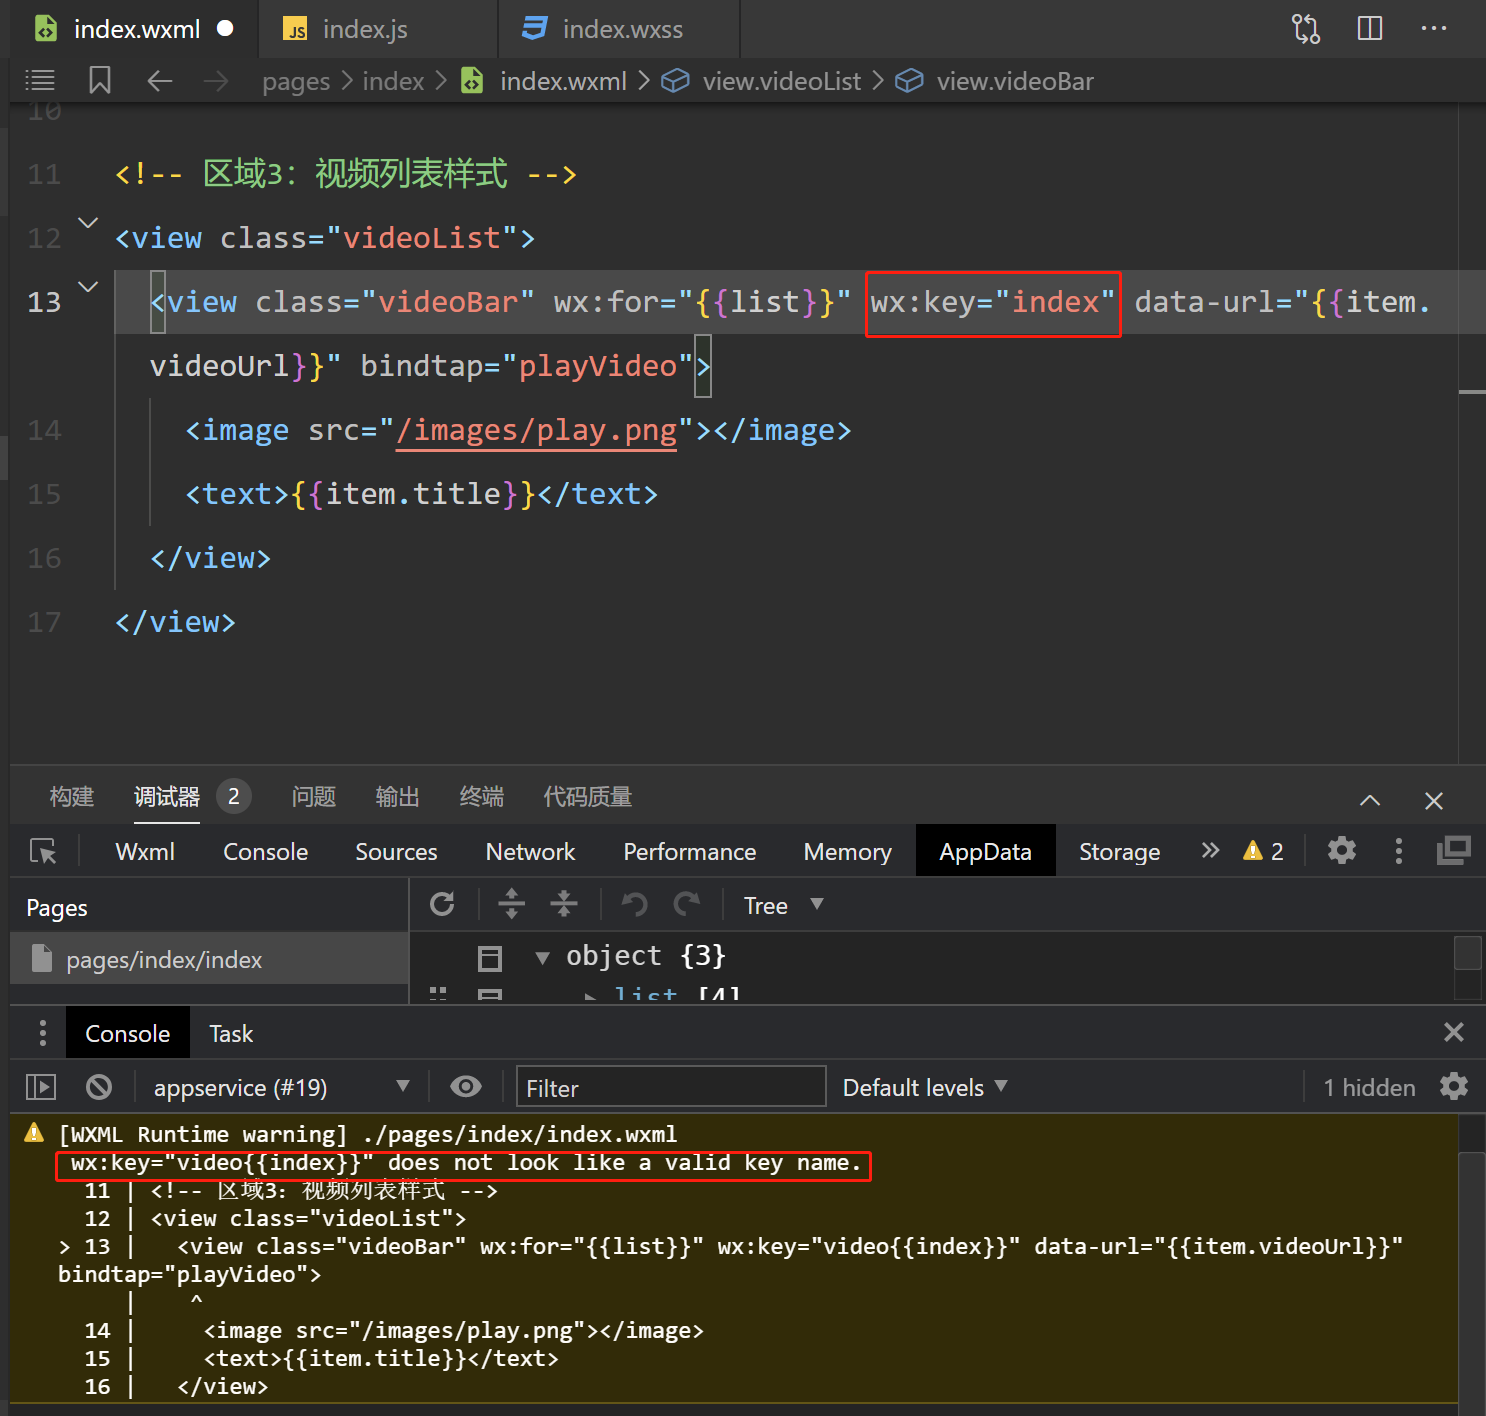
Task: Toggle the live expression eye icon
Action: [x=465, y=1087]
